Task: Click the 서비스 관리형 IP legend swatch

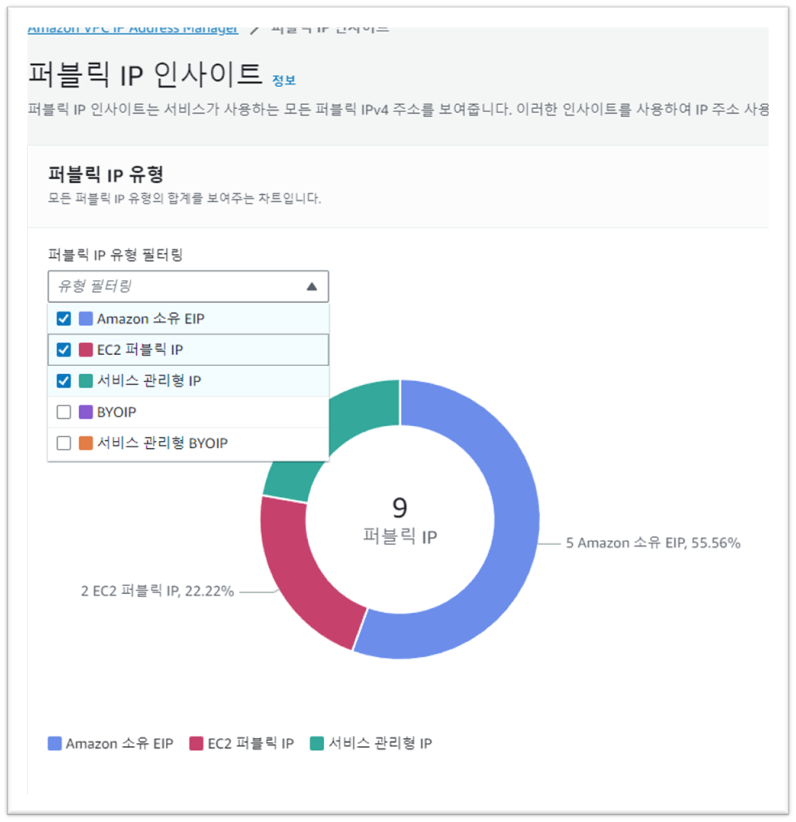Action: click(317, 743)
